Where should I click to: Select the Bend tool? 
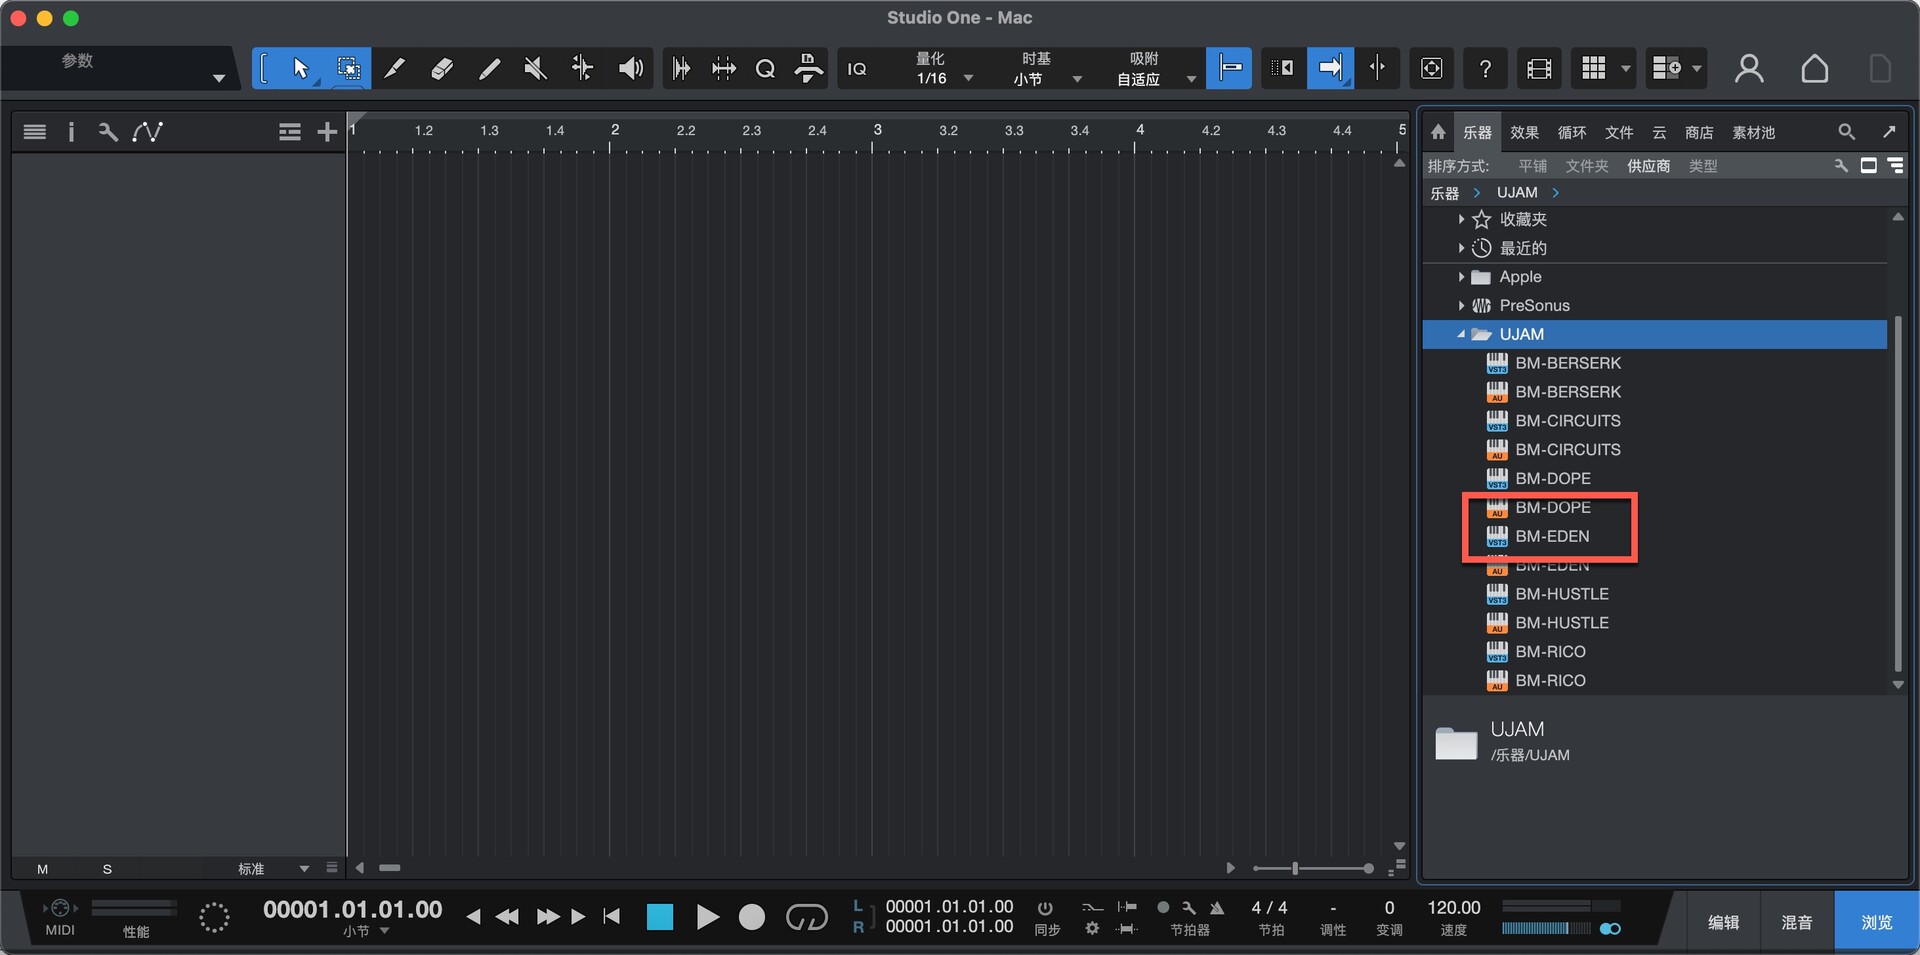click(x=582, y=68)
